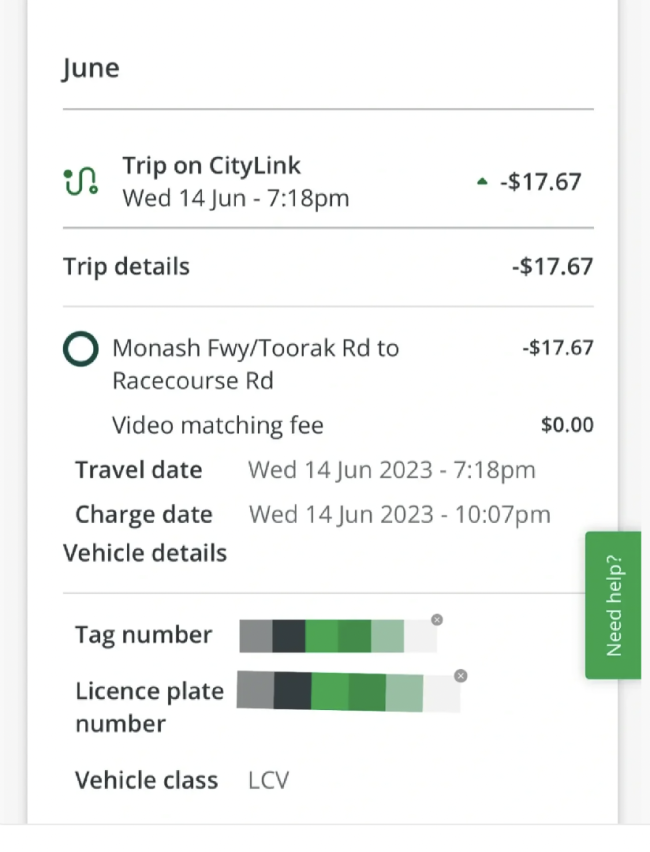Screen dimensions: 650x852
Task: Click the Trip on CityLink title
Action: (x=211, y=166)
